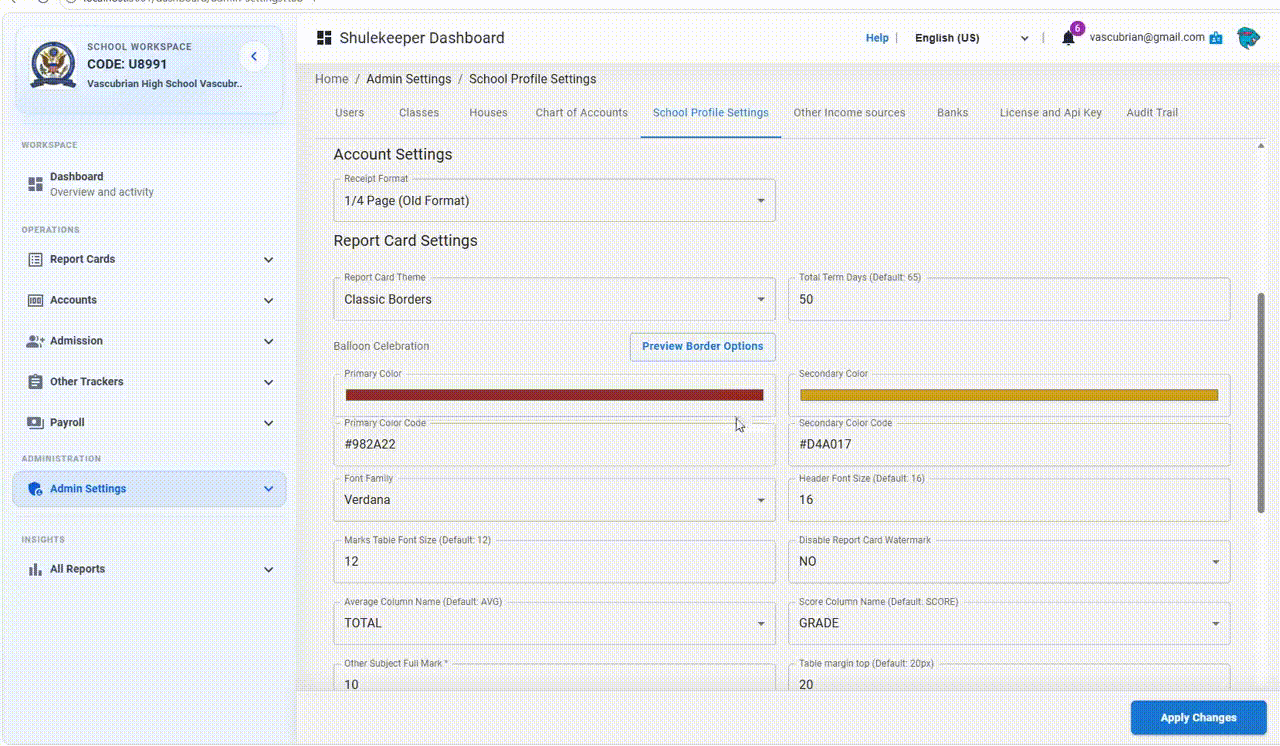Go to Home breadcrumb
The height and width of the screenshot is (746, 1280).
pyautogui.click(x=332, y=79)
